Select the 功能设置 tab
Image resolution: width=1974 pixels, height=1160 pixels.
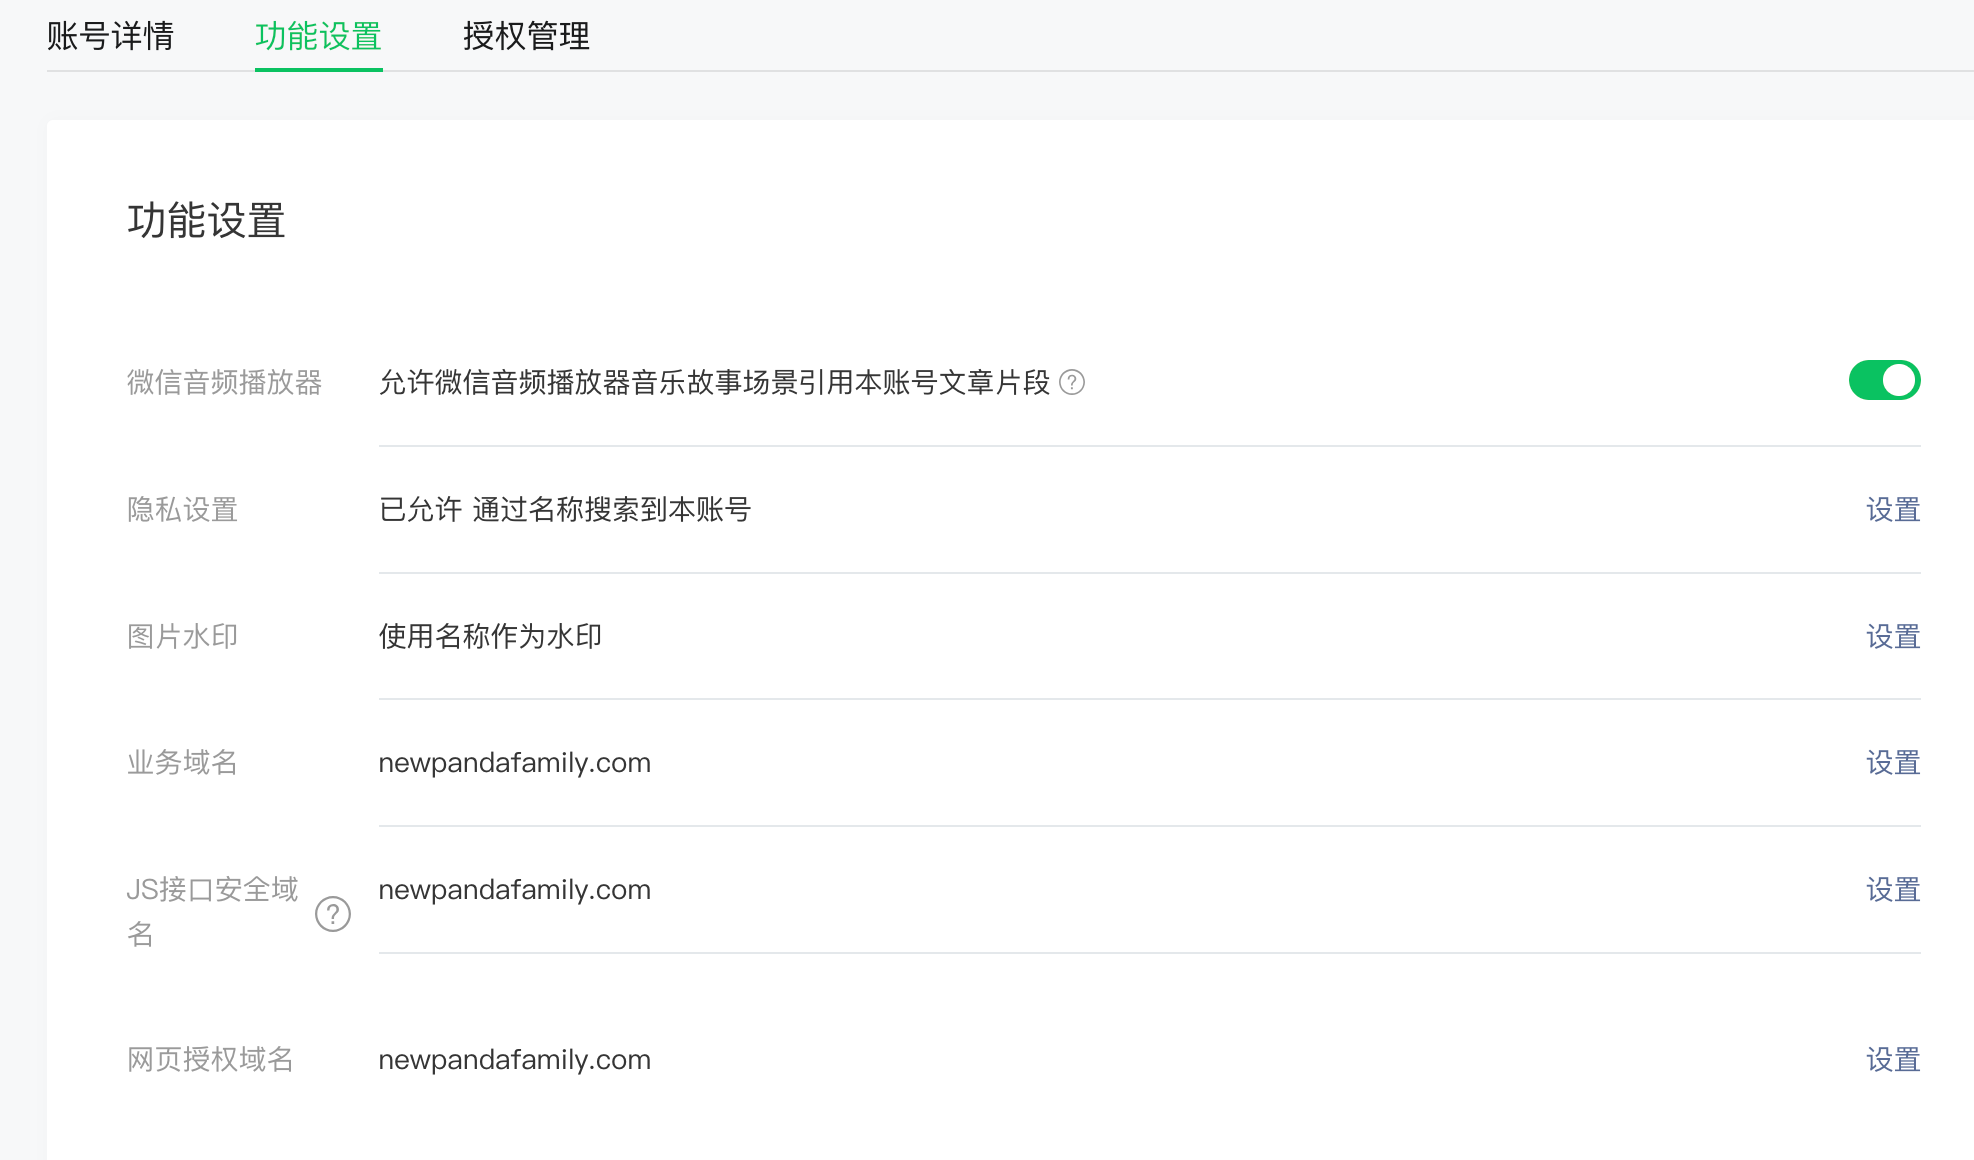(318, 37)
